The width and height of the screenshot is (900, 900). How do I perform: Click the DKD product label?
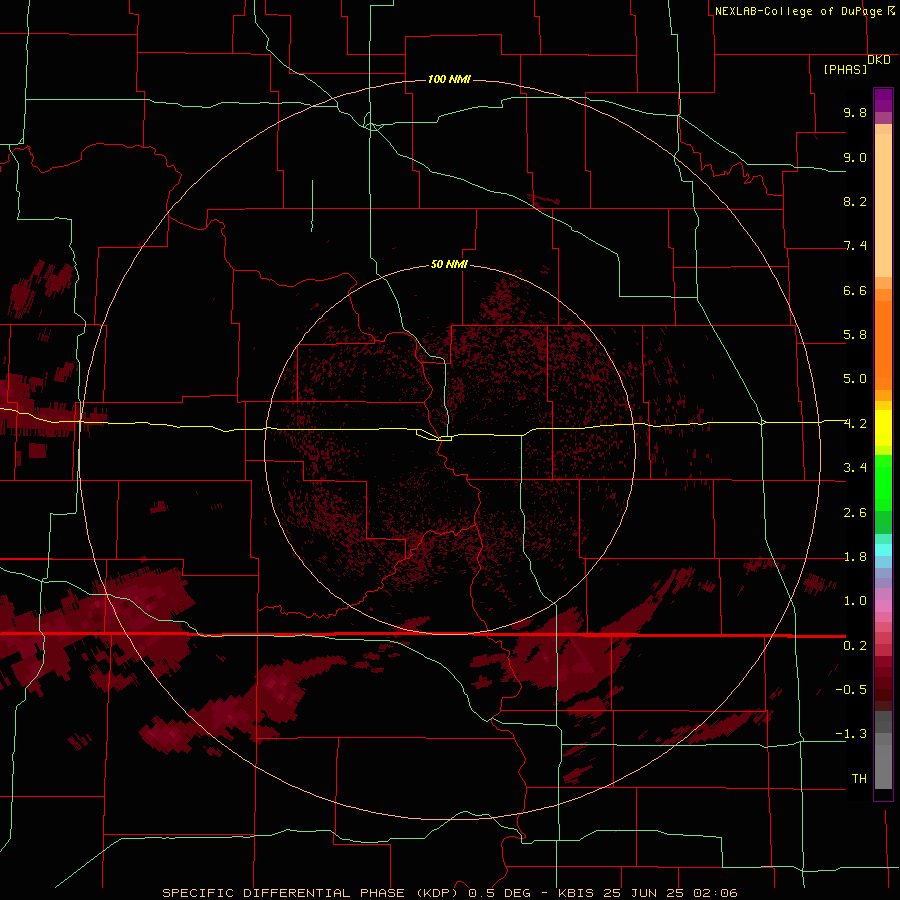(x=879, y=60)
